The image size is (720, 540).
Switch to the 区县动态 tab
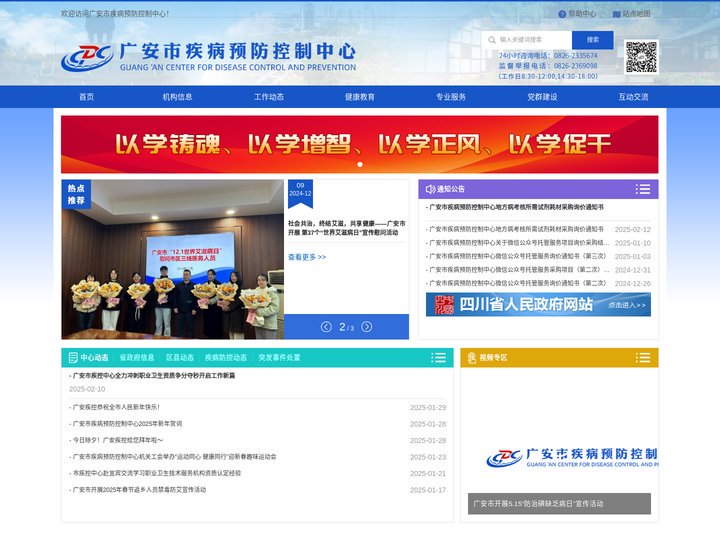point(180,358)
